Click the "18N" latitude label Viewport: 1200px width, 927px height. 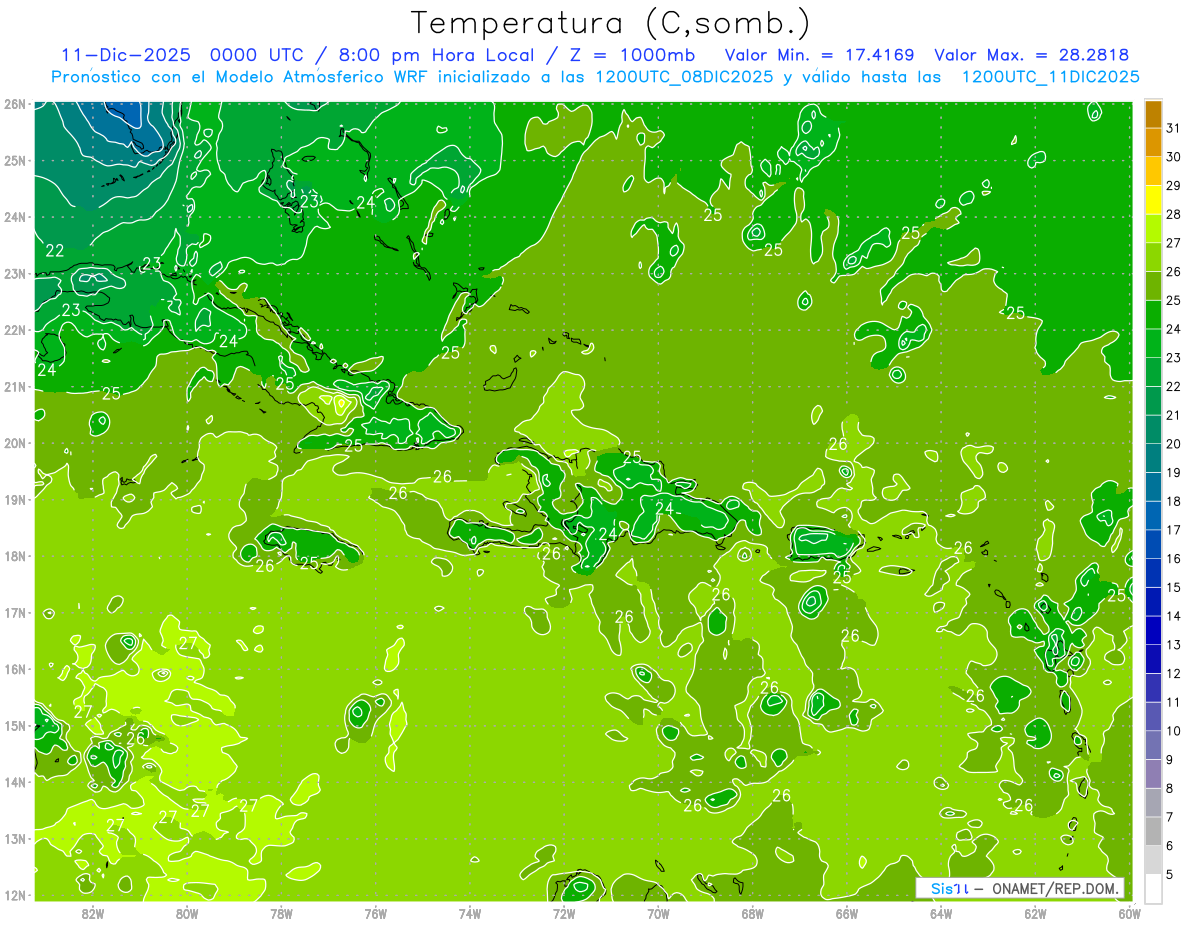[x=14, y=556]
